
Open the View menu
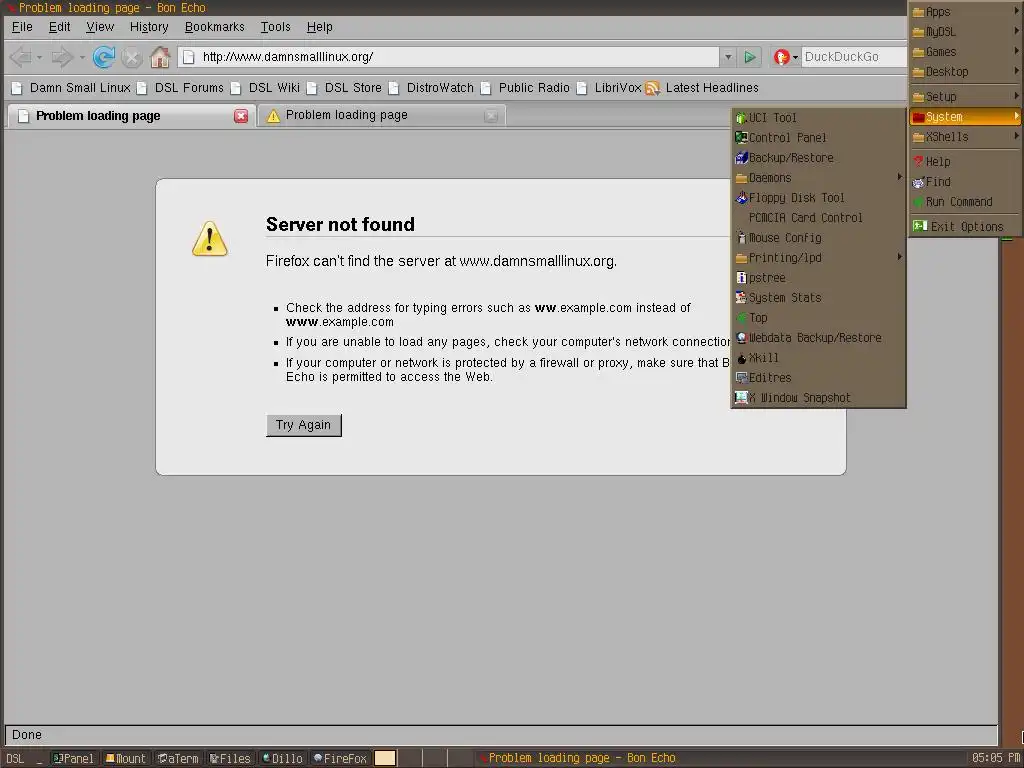click(100, 27)
